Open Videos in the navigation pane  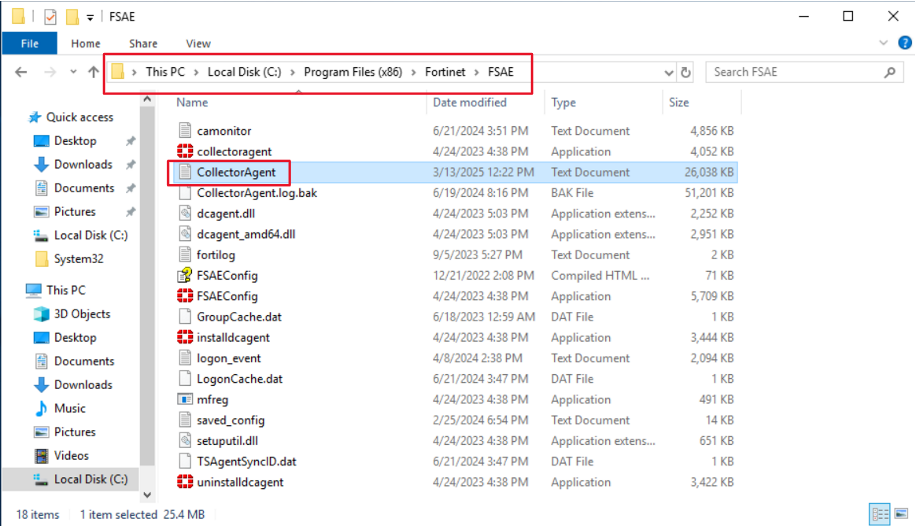pos(71,456)
